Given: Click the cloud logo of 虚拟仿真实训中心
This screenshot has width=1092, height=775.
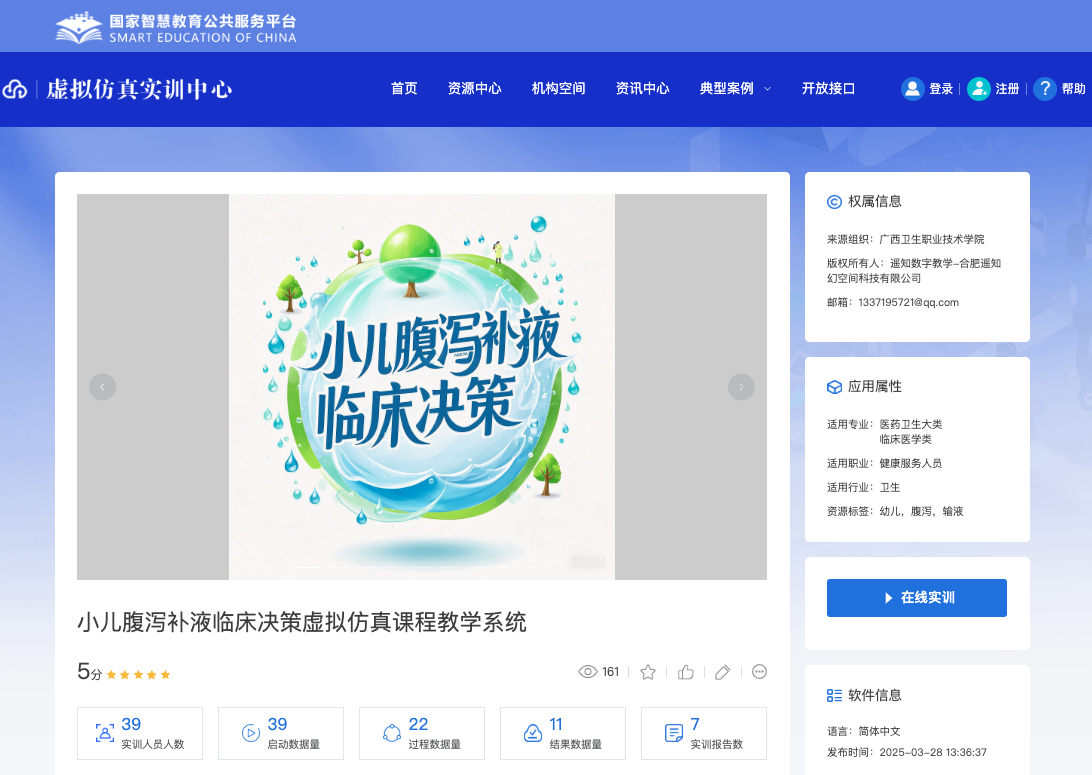Looking at the screenshot, I should click(15, 90).
